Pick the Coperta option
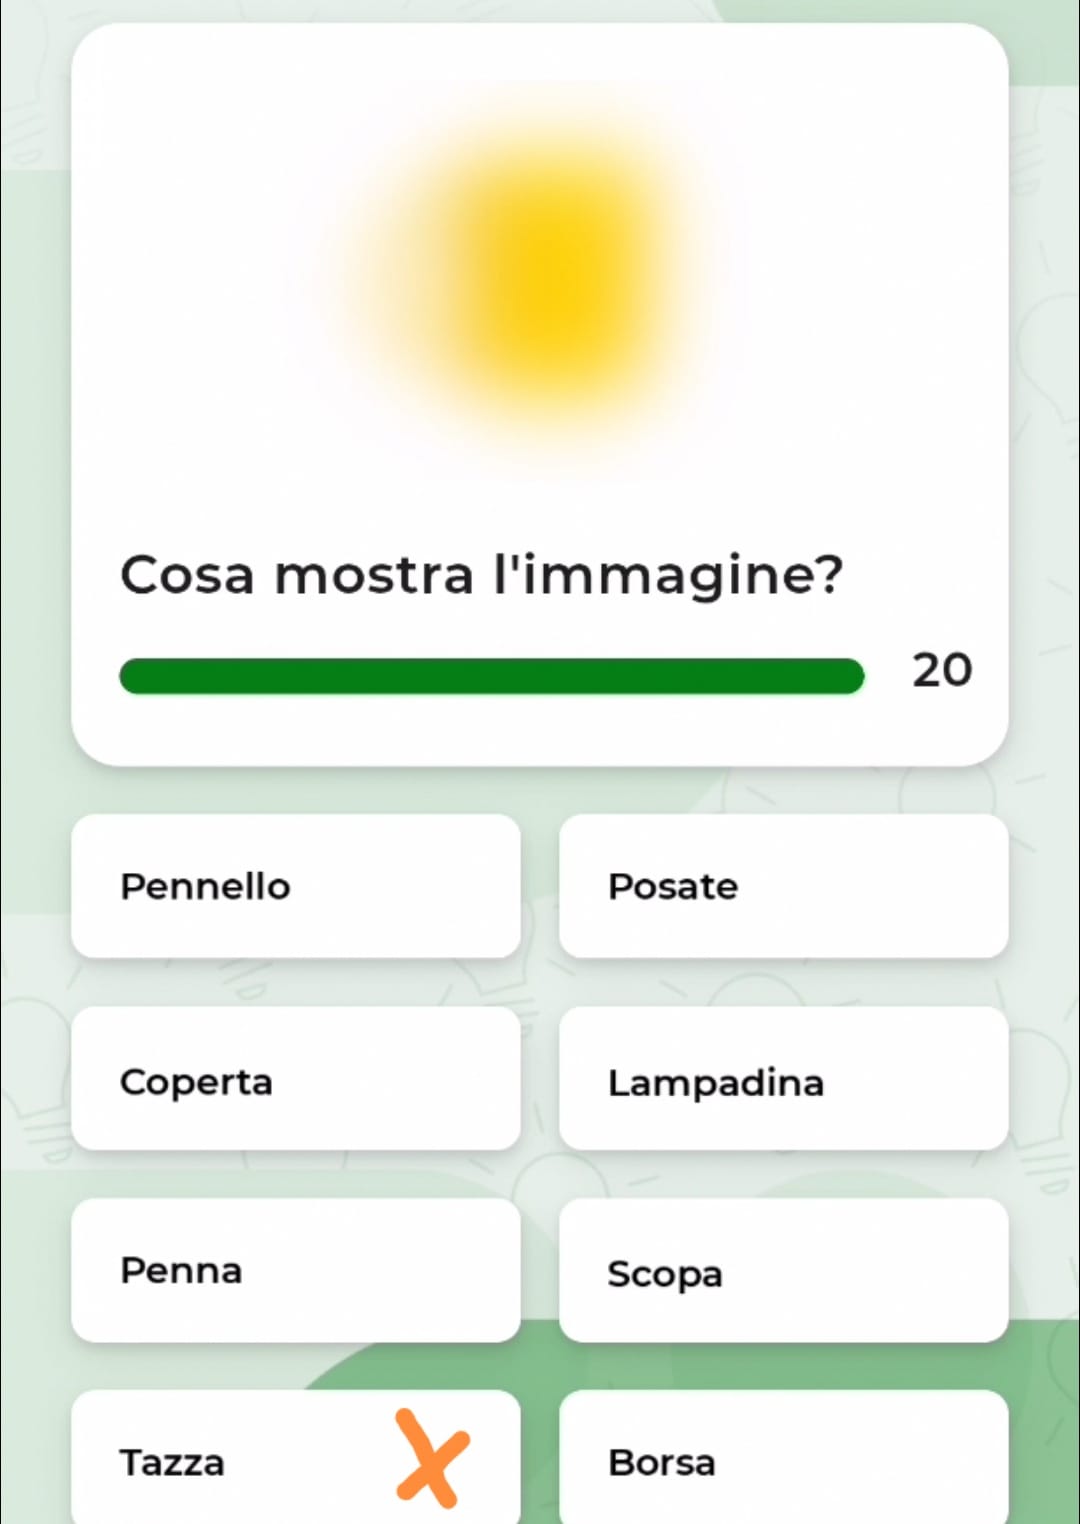Viewport: 1080px width, 1524px height. pyautogui.click(x=296, y=1079)
